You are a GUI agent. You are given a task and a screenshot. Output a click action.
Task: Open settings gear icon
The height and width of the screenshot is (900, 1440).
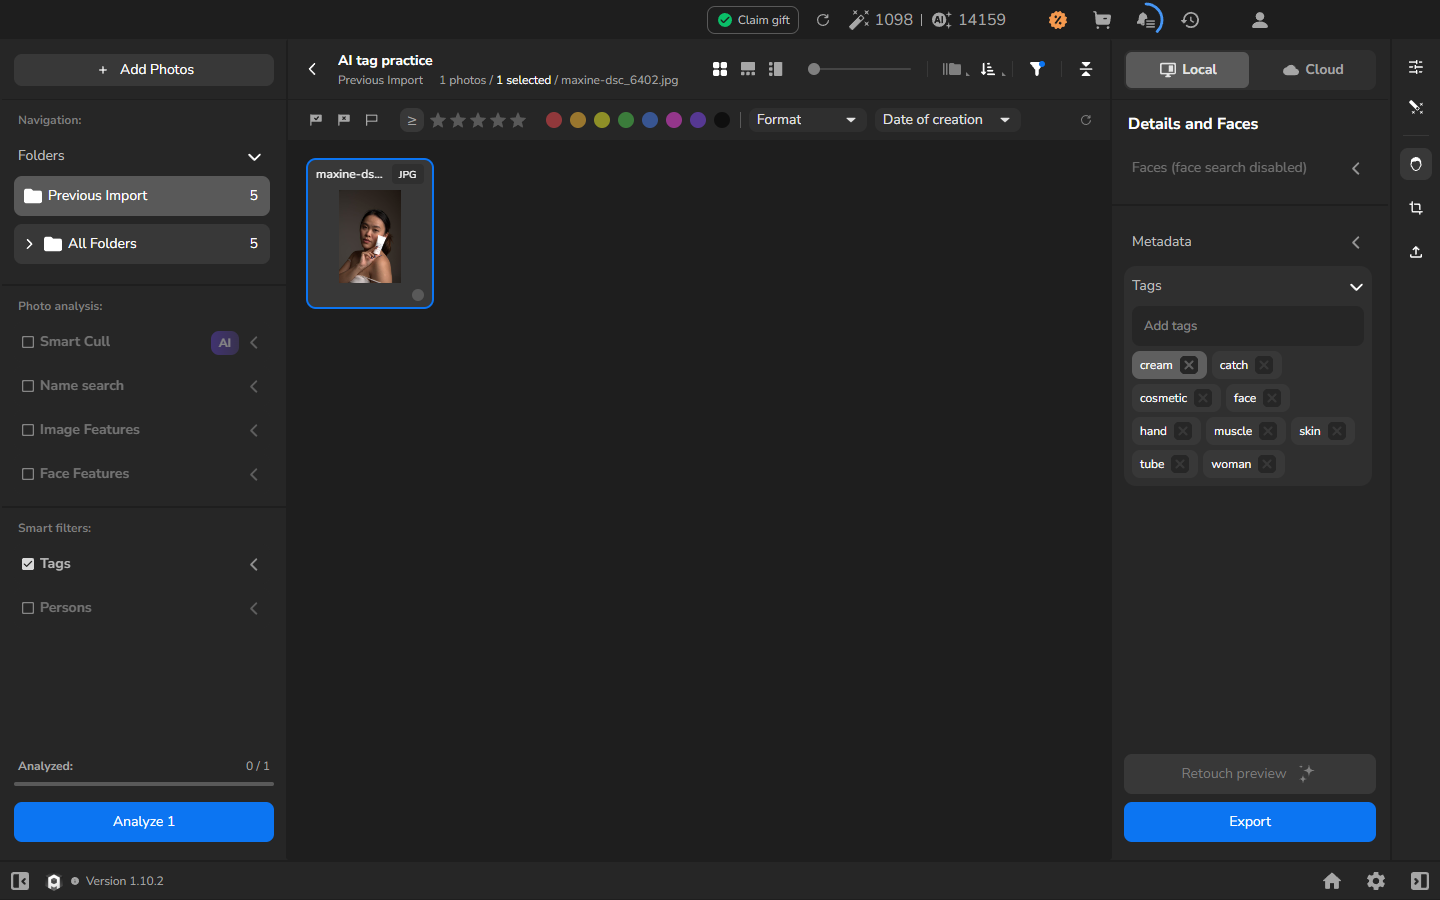click(1376, 881)
